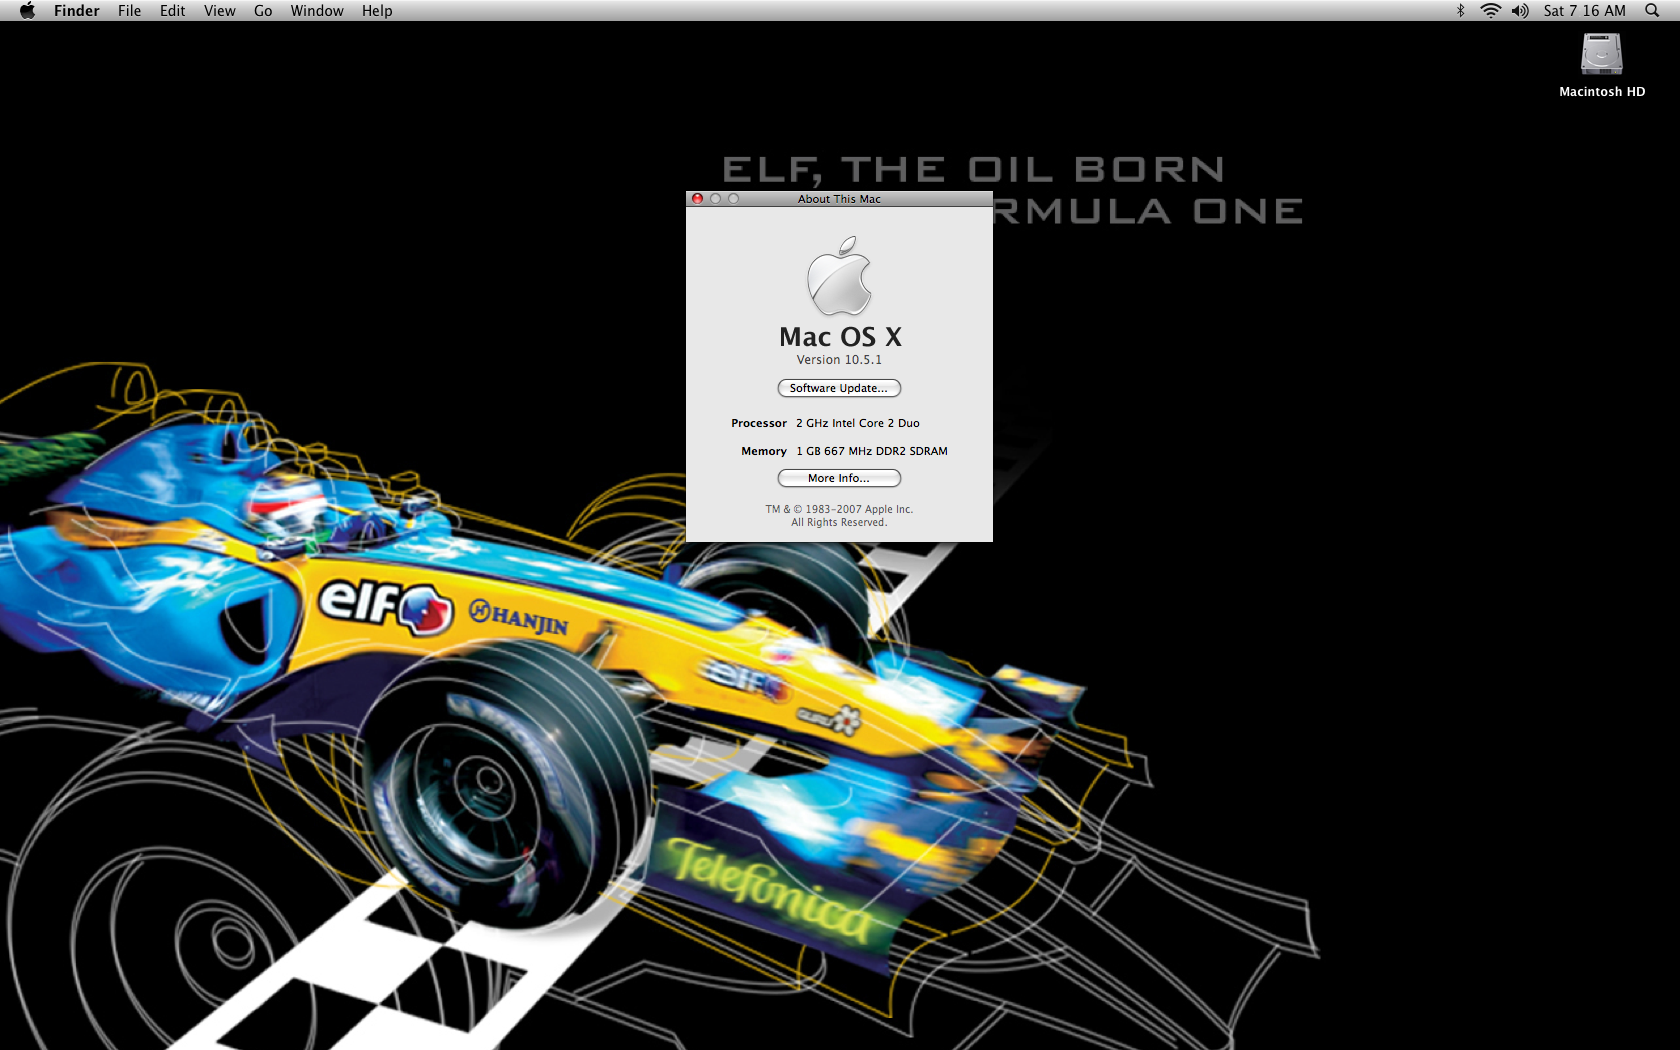Click the Mac OS X heading

coord(840,337)
